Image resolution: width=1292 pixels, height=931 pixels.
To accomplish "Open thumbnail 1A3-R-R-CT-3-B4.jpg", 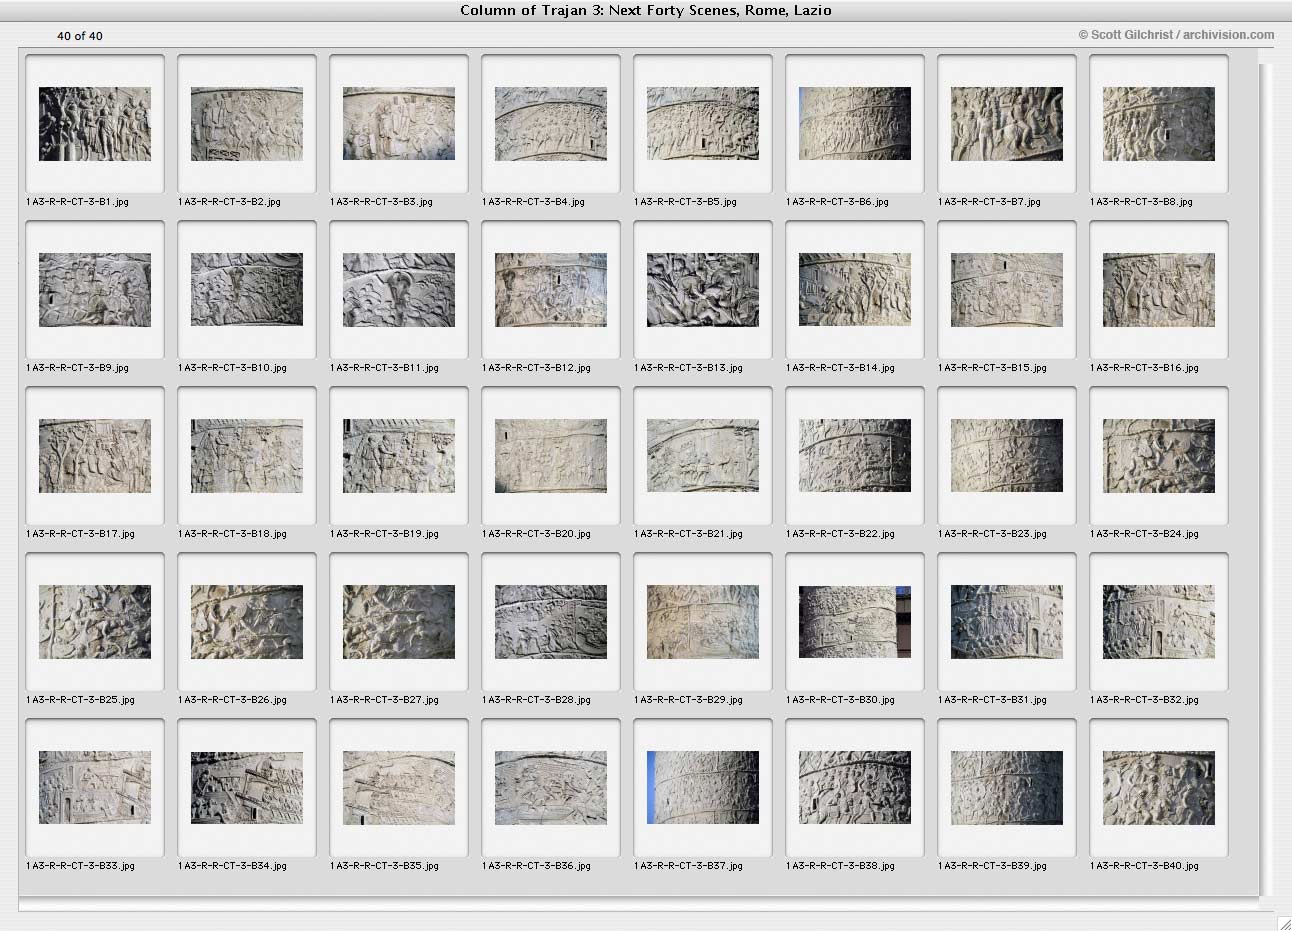I will [551, 124].
